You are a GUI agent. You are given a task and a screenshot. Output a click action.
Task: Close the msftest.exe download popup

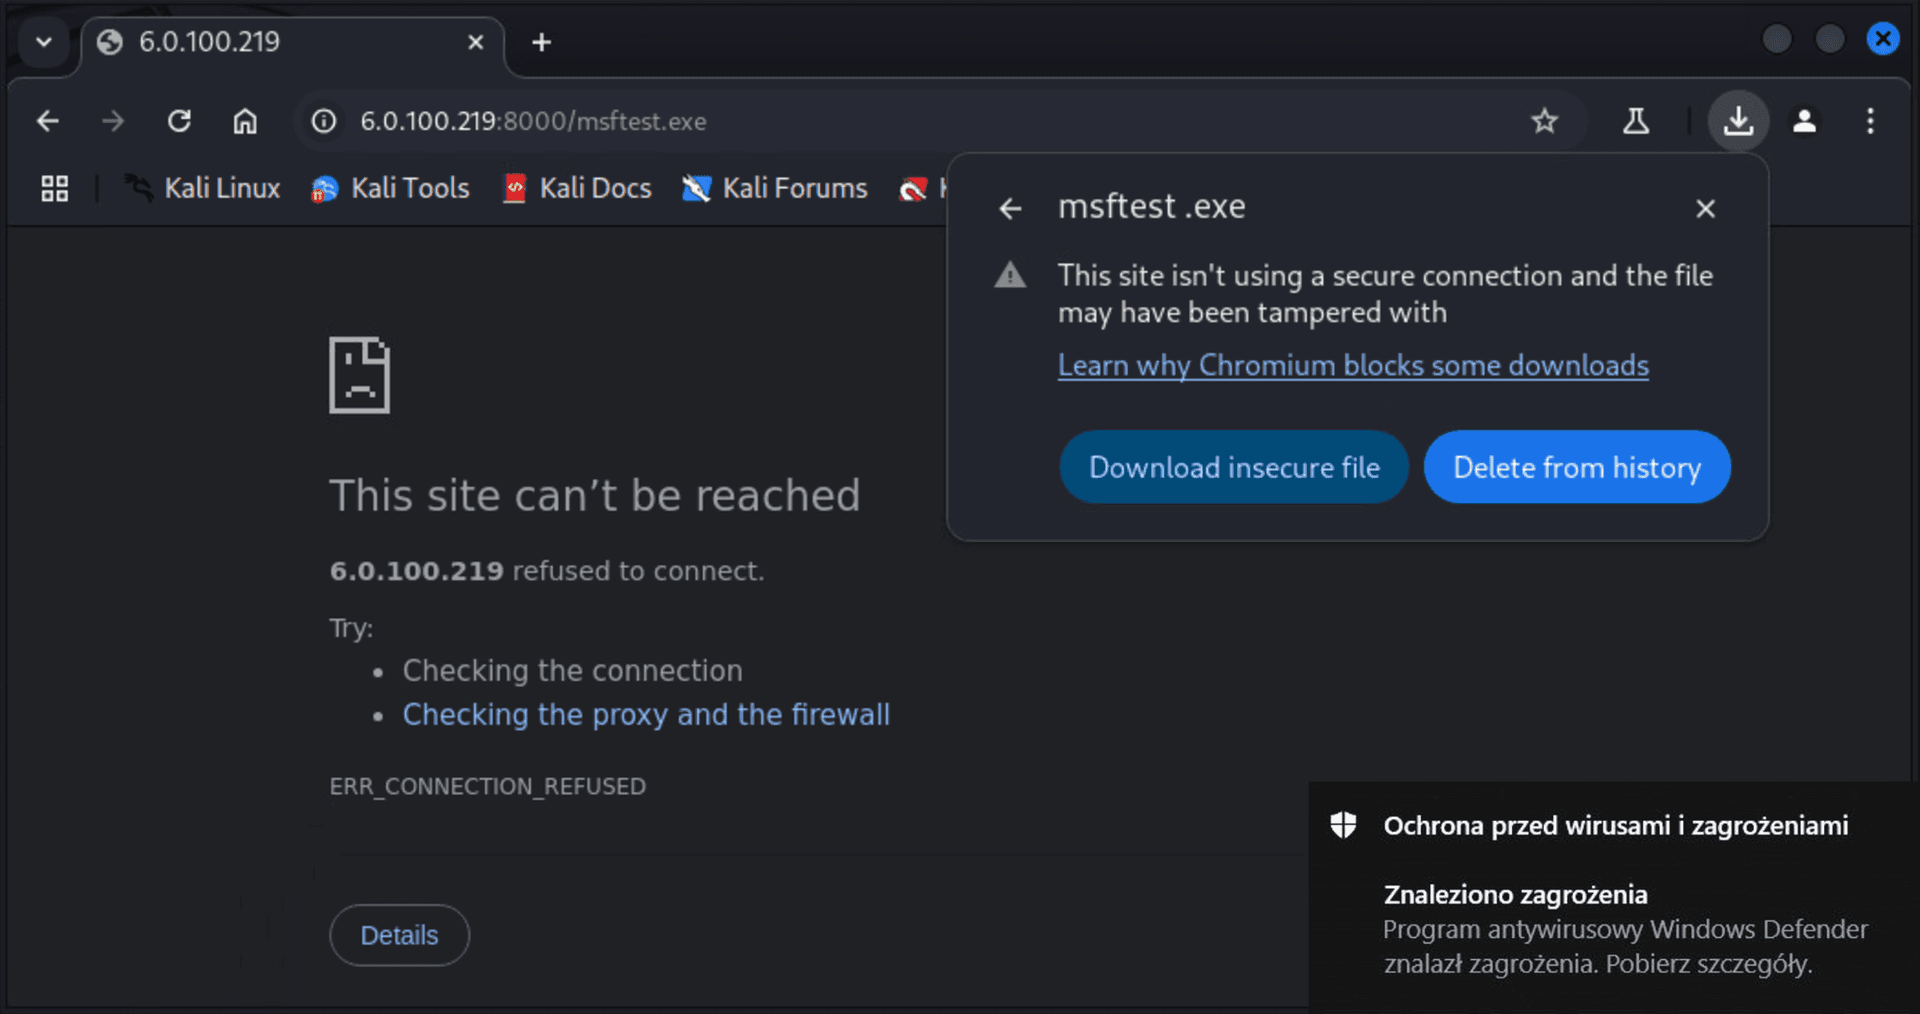[x=1705, y=208]
